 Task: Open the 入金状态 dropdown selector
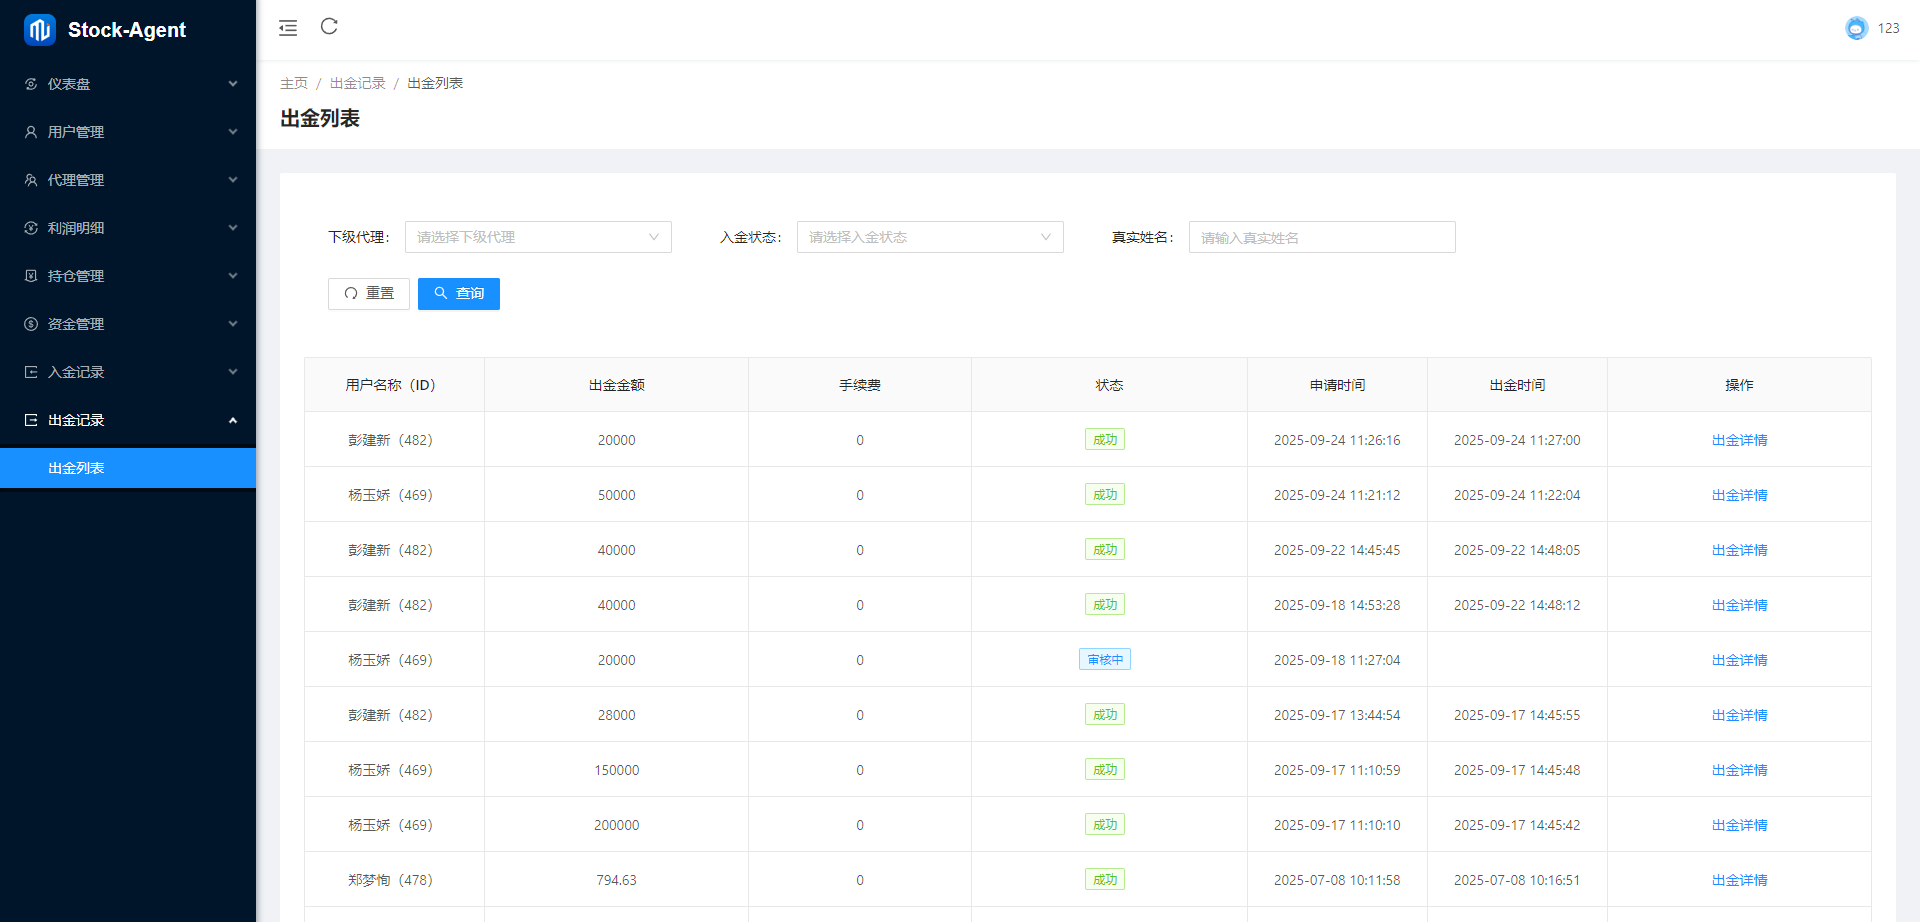coord(930,237)
